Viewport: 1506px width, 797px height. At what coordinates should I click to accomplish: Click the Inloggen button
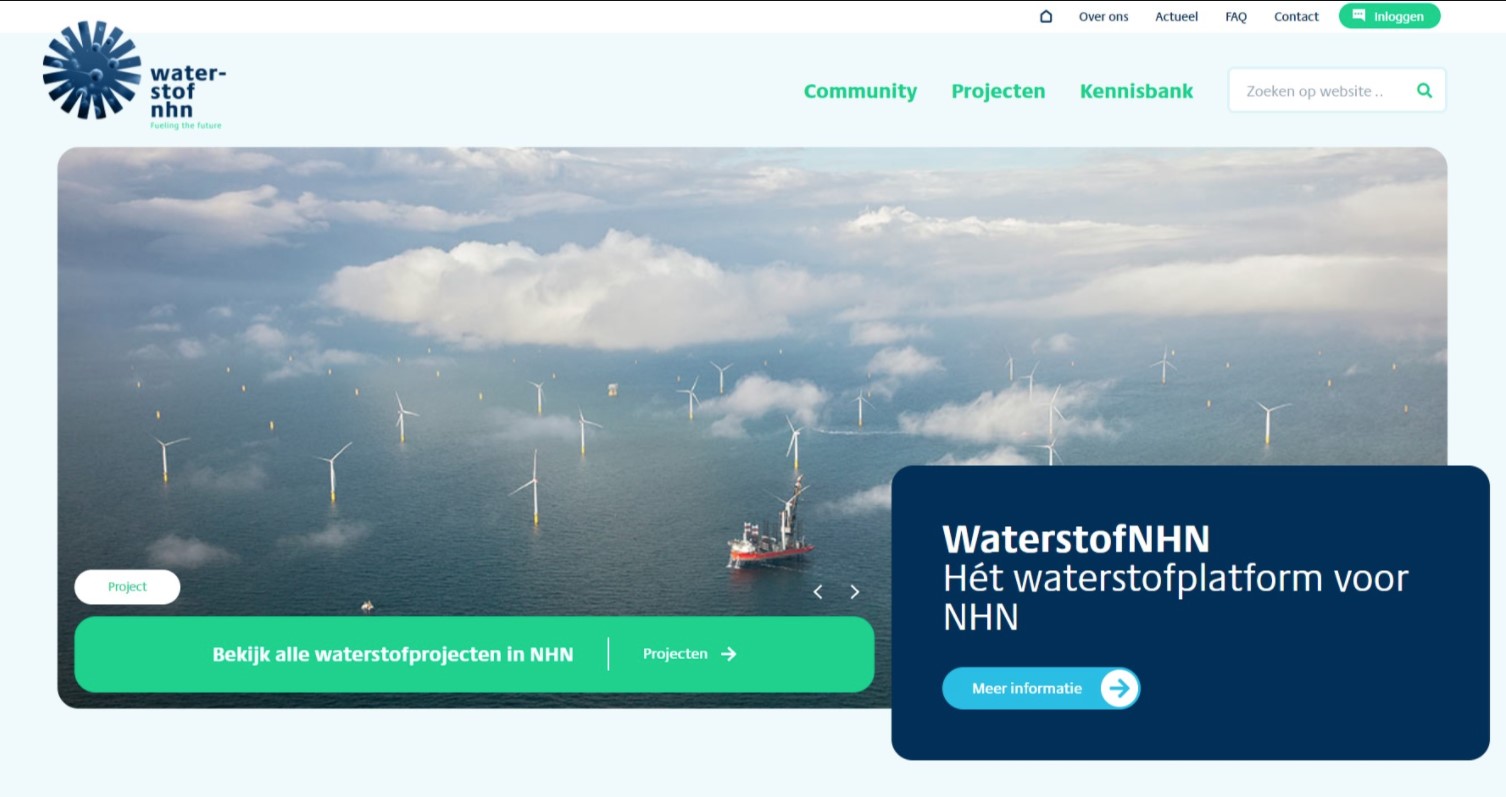point(1390,16)
